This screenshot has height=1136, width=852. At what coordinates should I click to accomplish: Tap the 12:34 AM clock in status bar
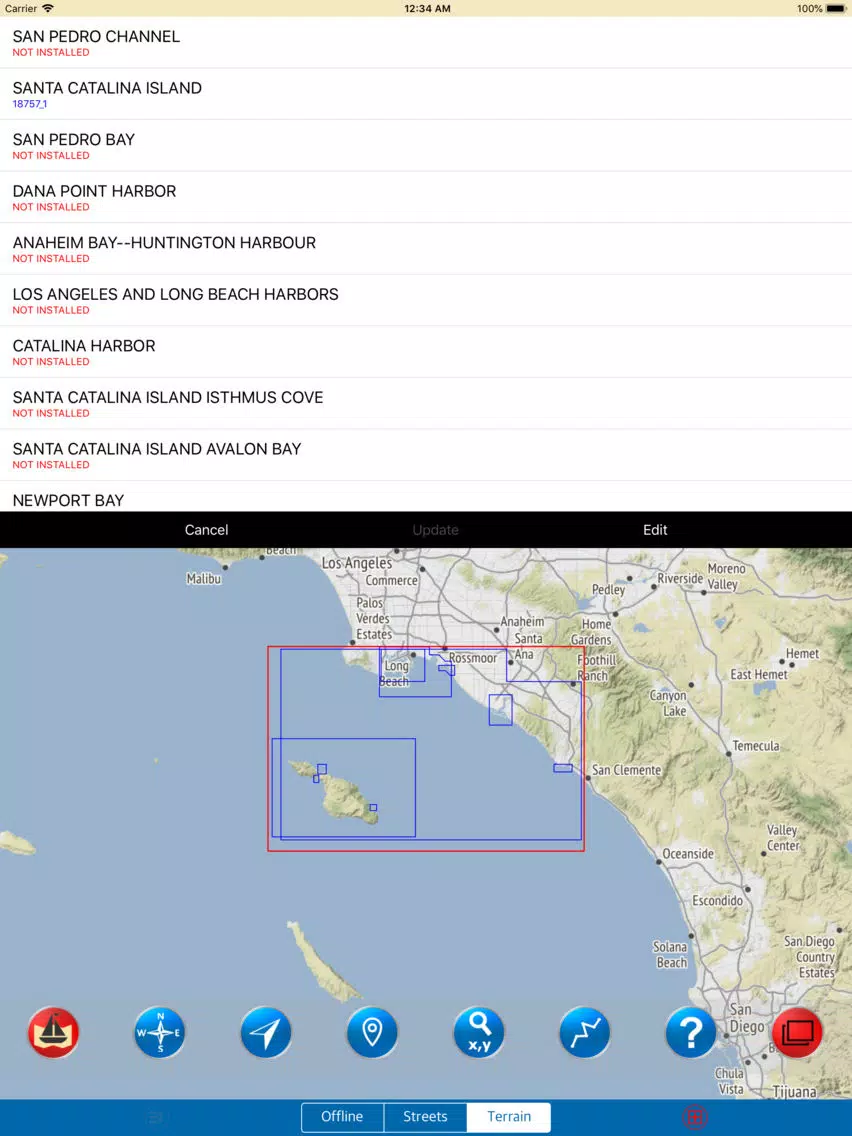(x=427, y=9)
